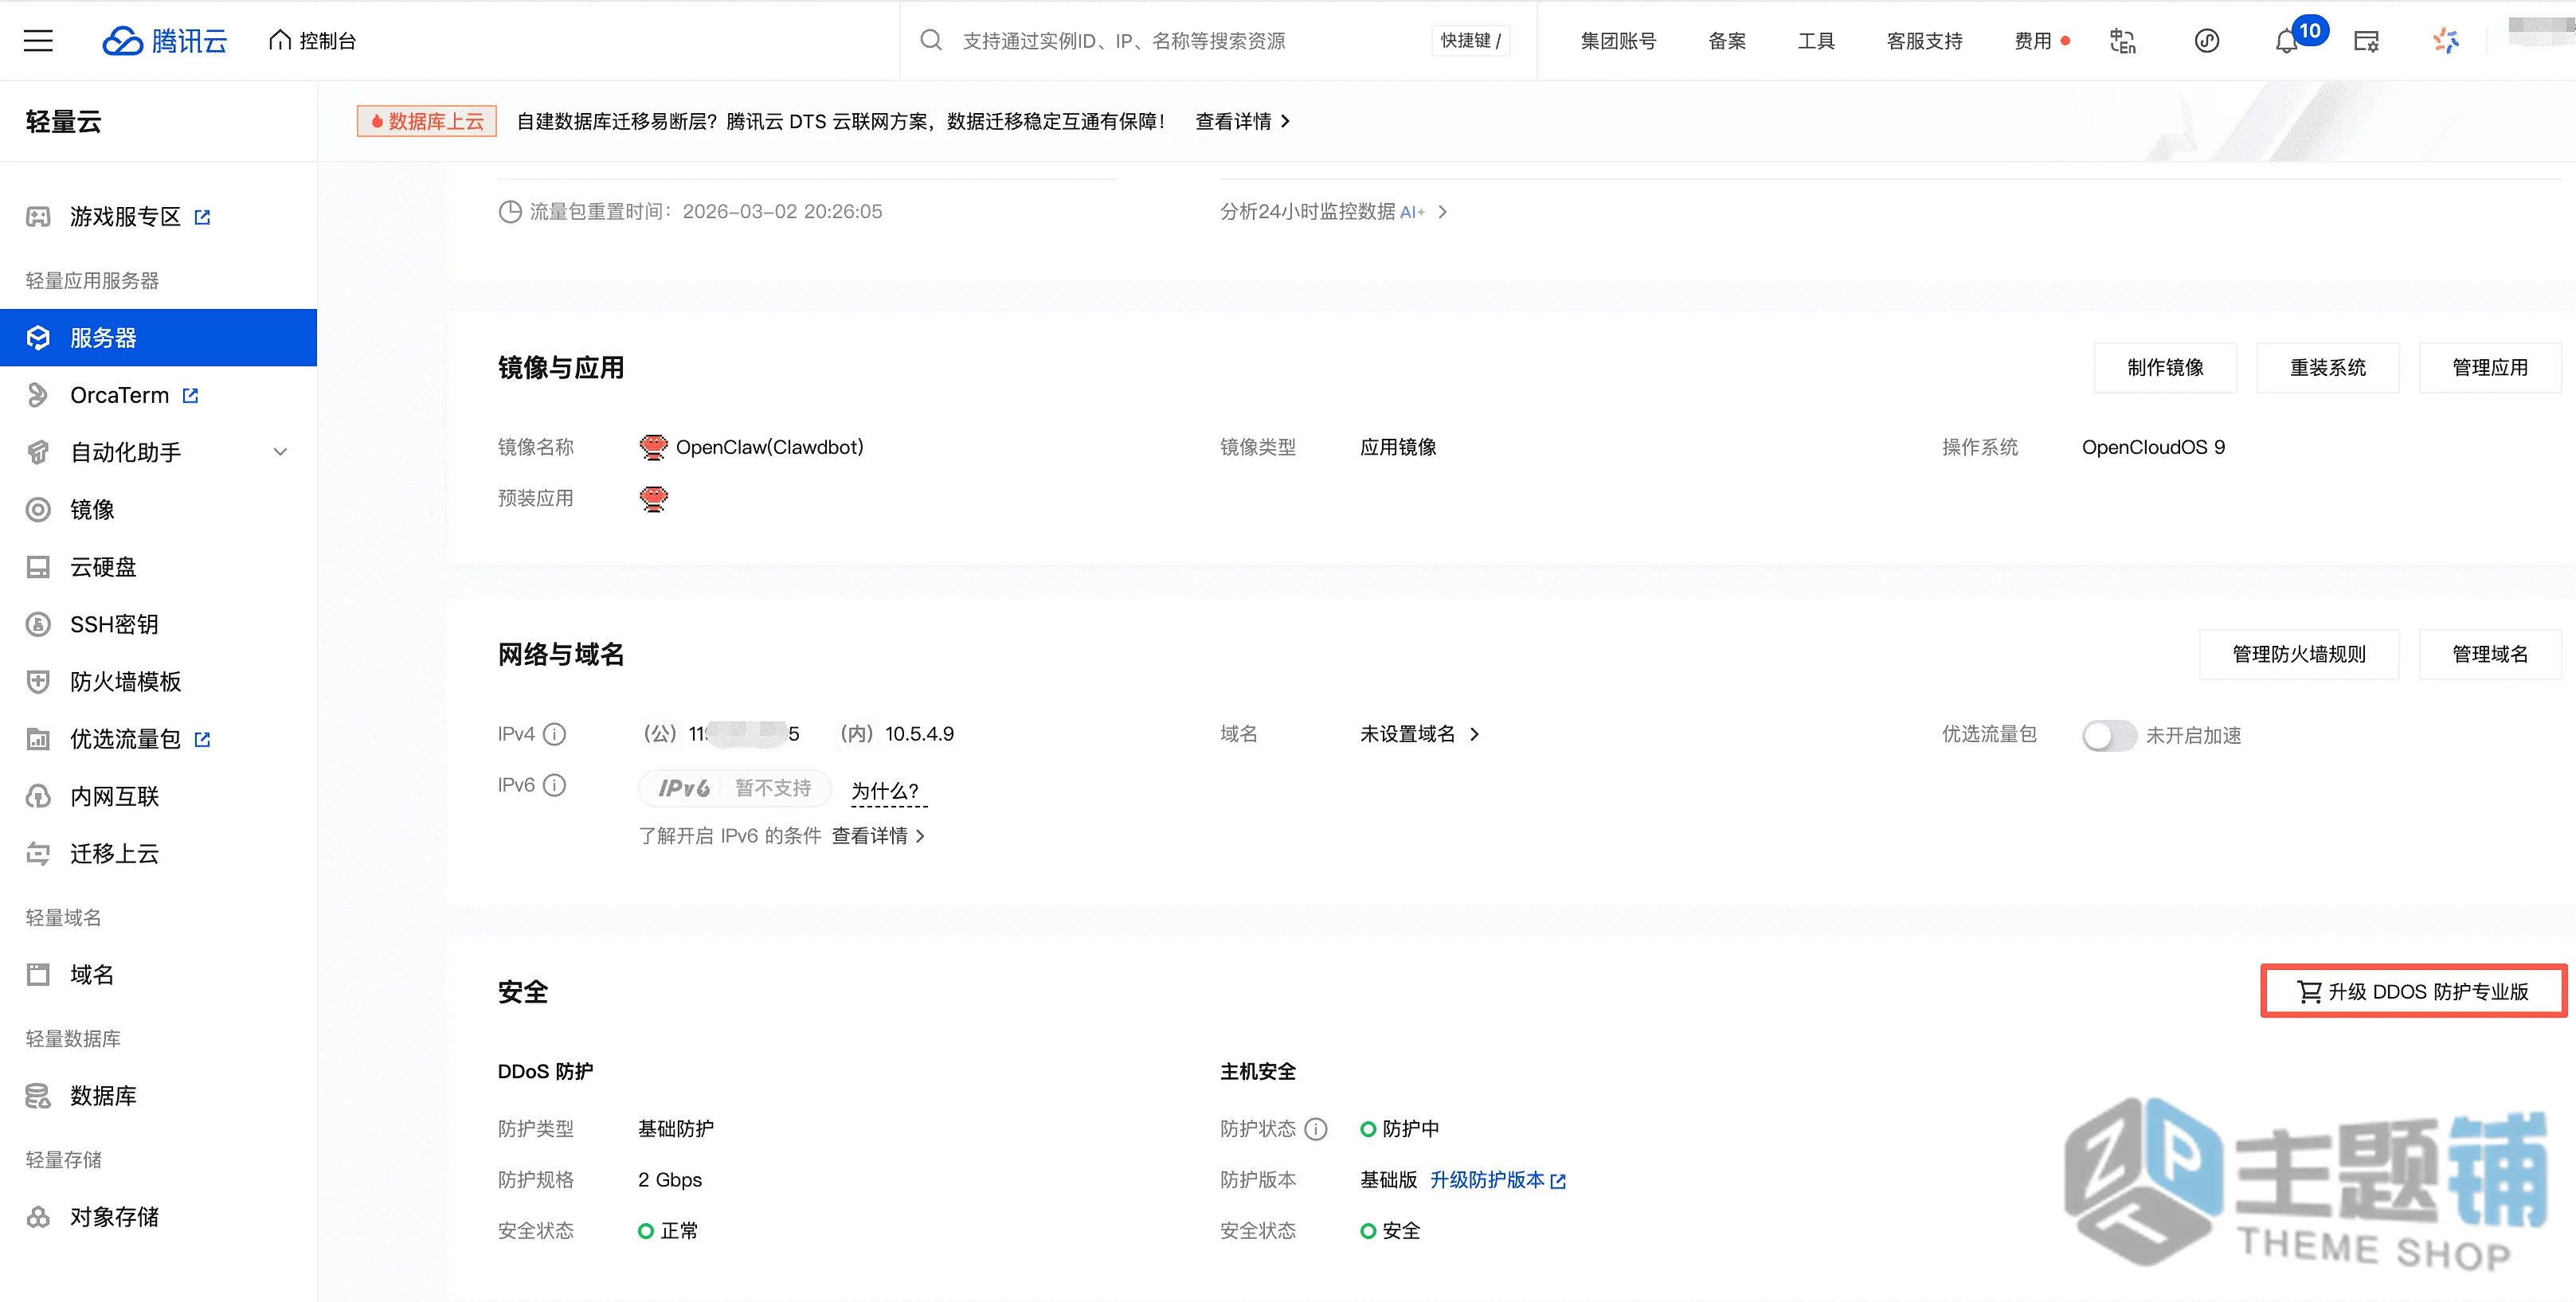This screenshot has width=2576, height=1302.
Task: Click the 2 Gbps 防护规格 value
Action: [x=670, y=1180]
